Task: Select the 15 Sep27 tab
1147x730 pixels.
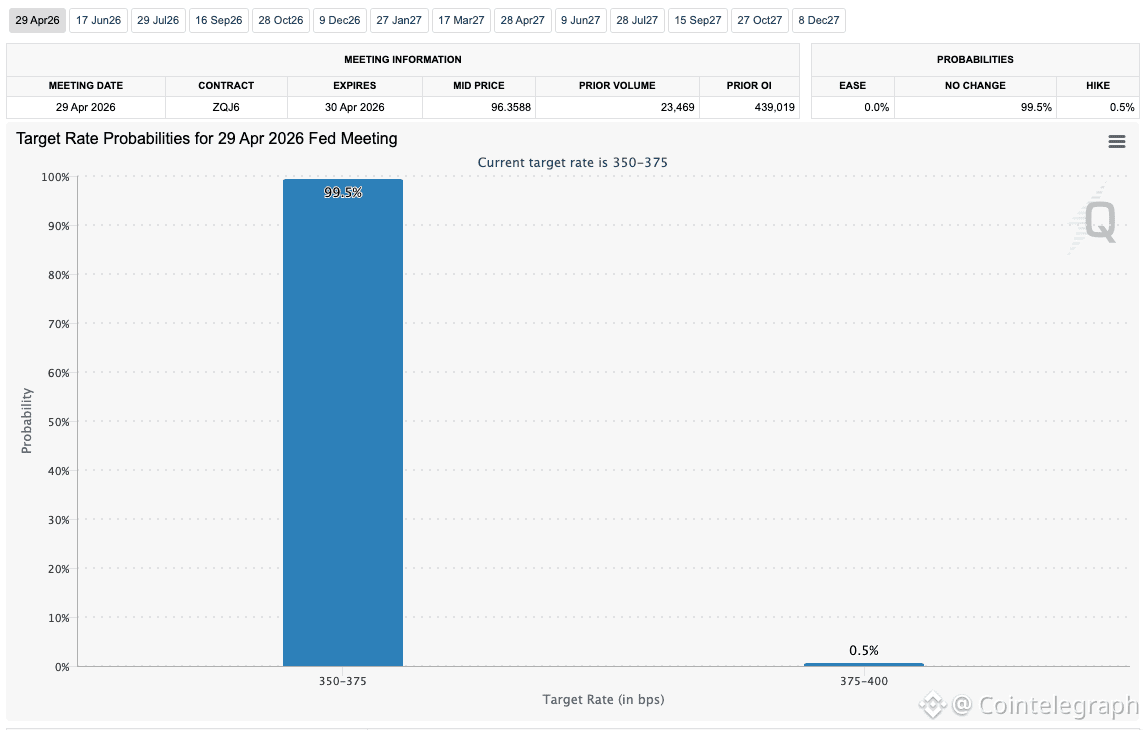Action: pos(698,20)
